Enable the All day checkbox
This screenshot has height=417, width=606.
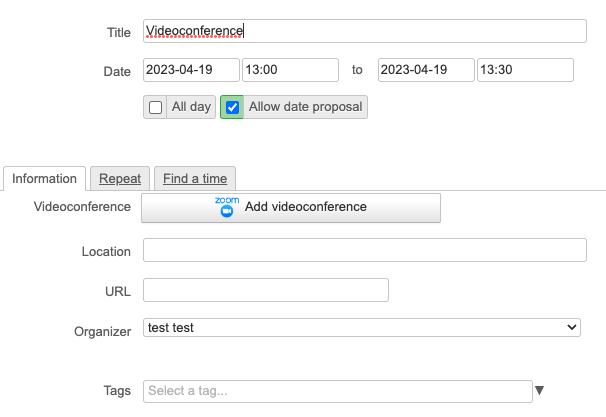click(x=156, y=108)
